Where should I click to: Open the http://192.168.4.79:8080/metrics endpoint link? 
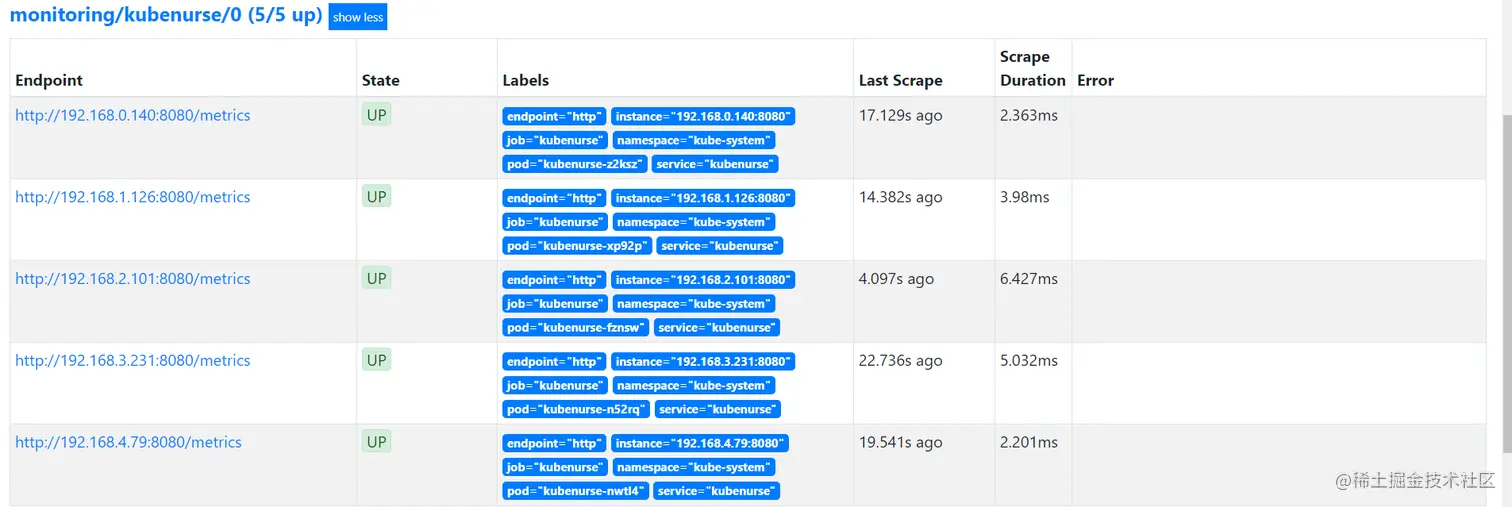(128, 442)
